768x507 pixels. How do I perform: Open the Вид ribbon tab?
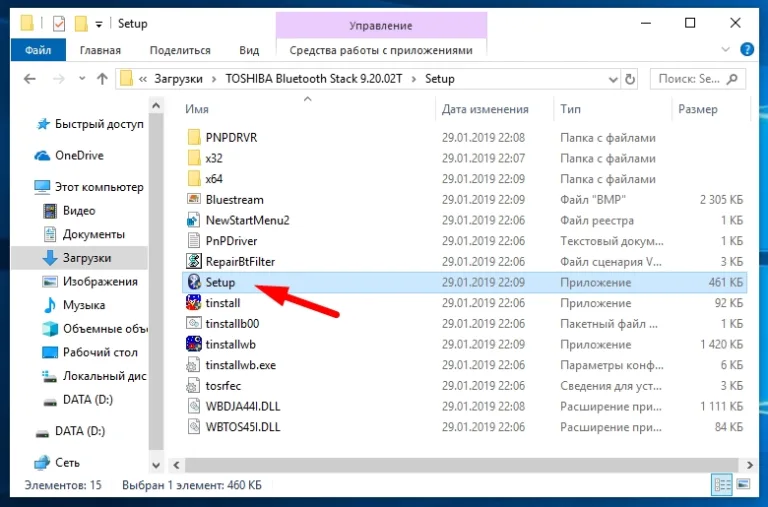pos(249,50)
